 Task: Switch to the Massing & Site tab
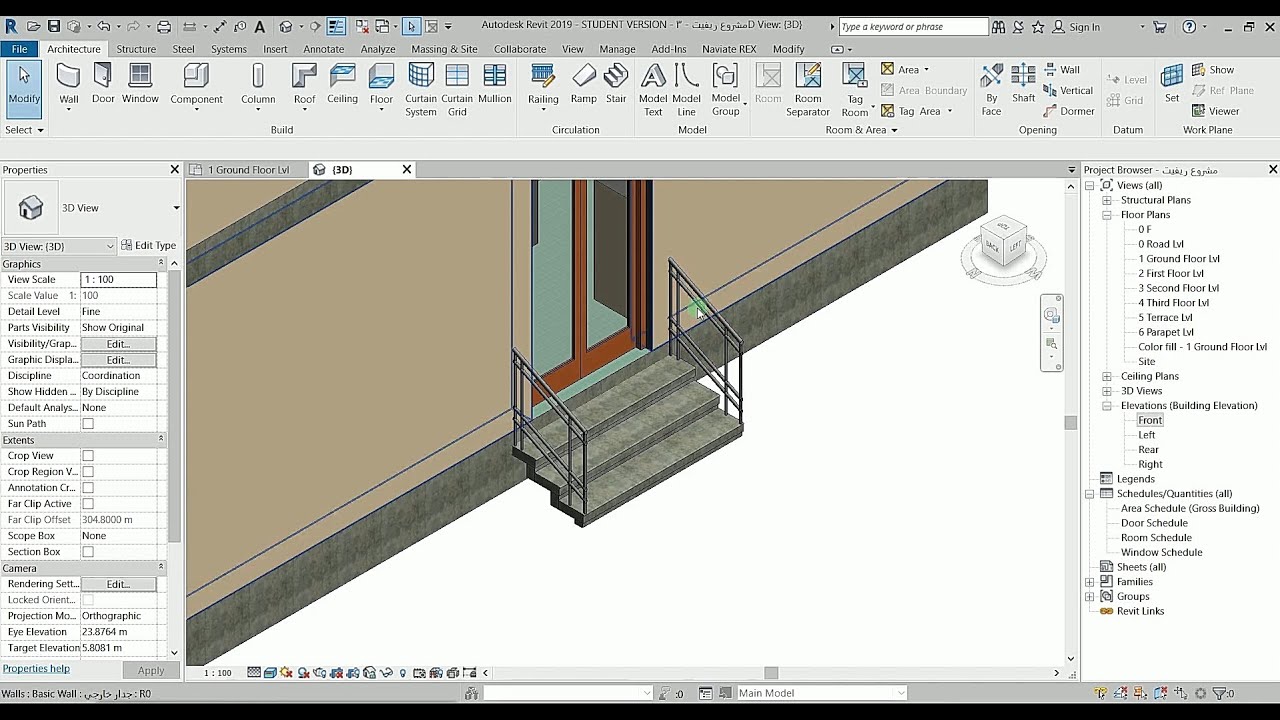[444, 49]
